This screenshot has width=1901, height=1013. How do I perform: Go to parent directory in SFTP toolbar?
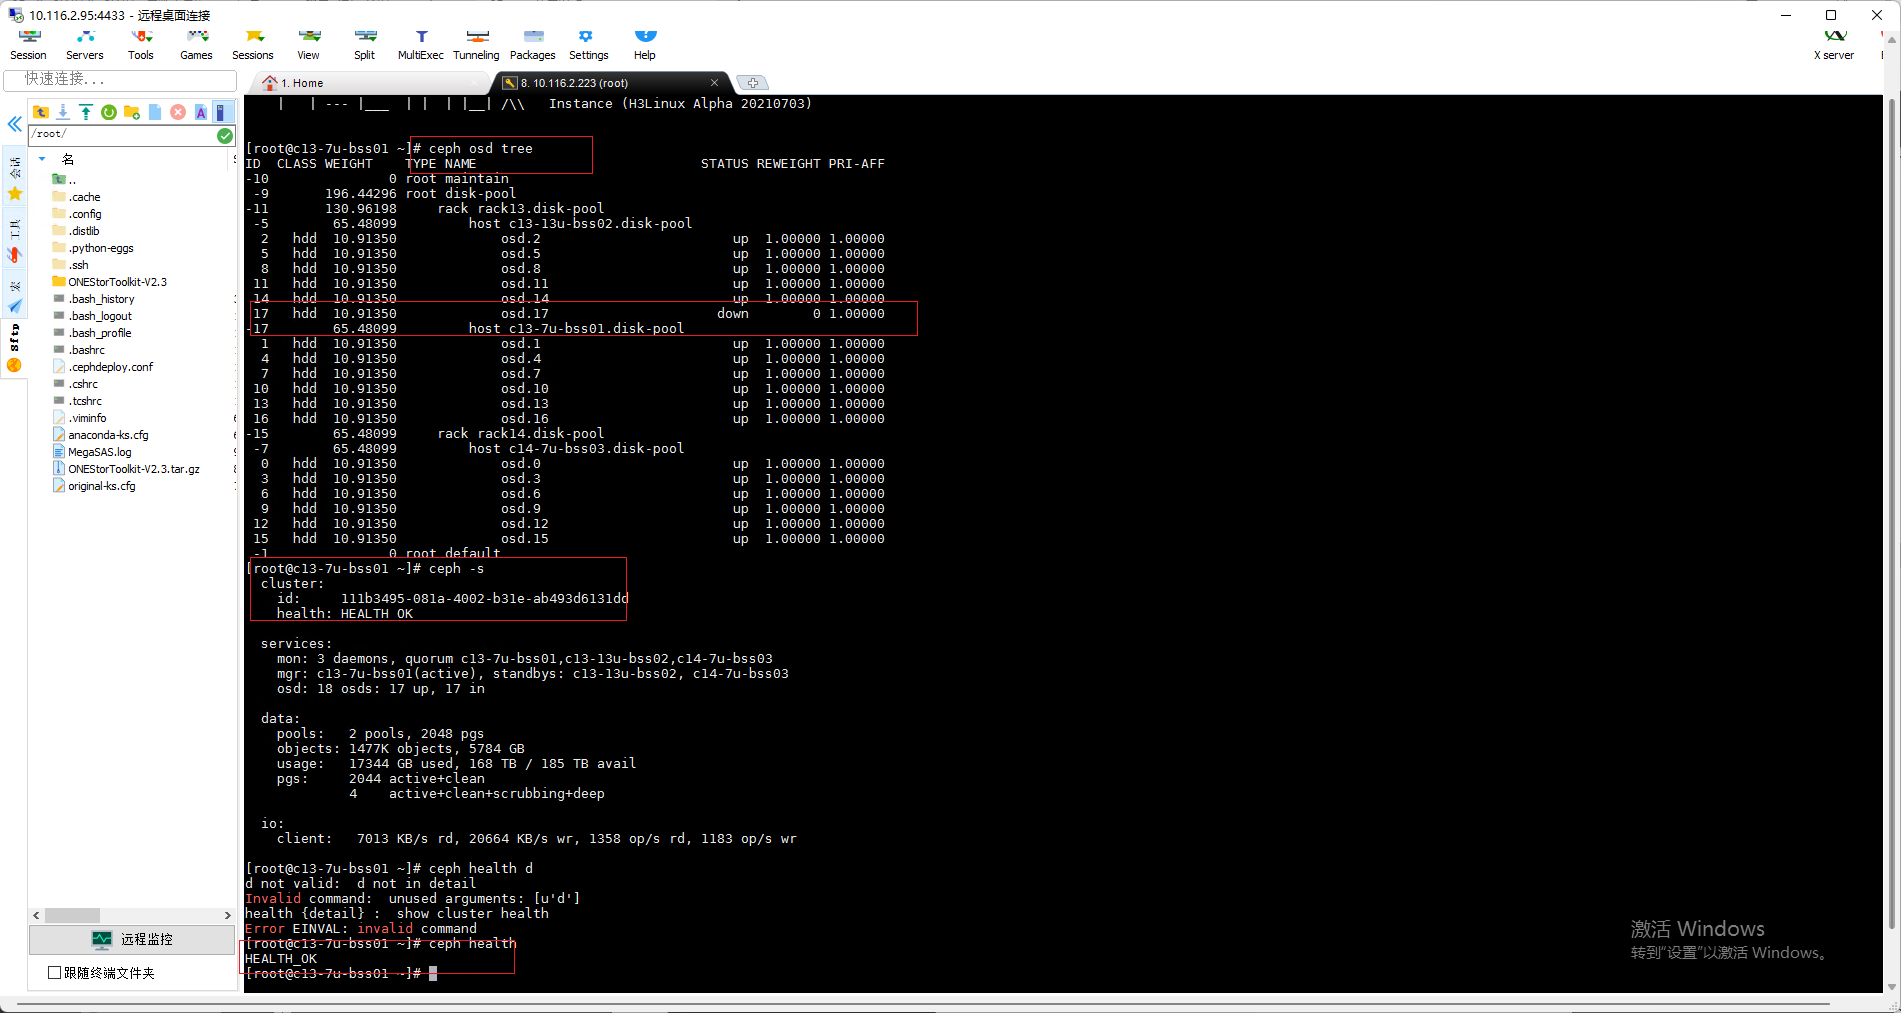pos(41,112)
